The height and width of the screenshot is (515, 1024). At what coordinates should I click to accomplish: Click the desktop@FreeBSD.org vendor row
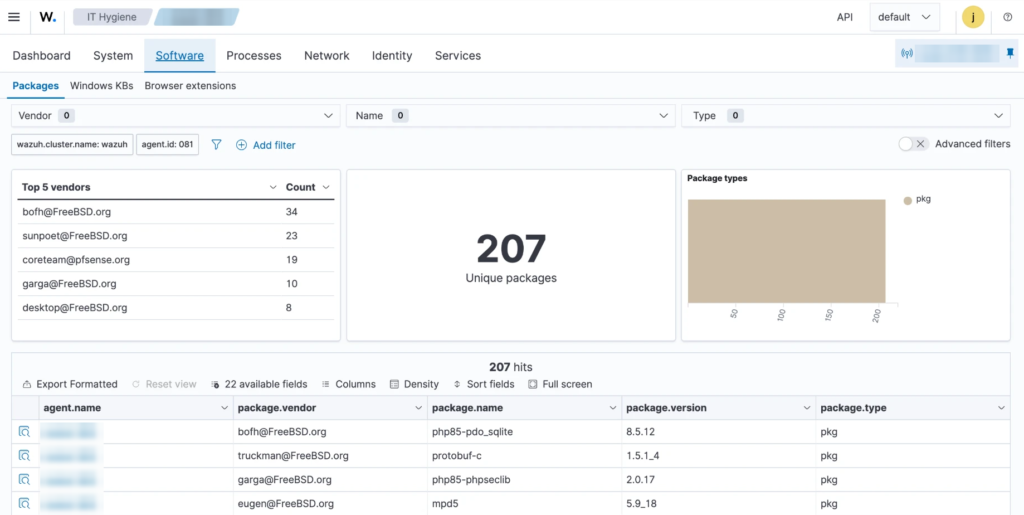(176, 307)
